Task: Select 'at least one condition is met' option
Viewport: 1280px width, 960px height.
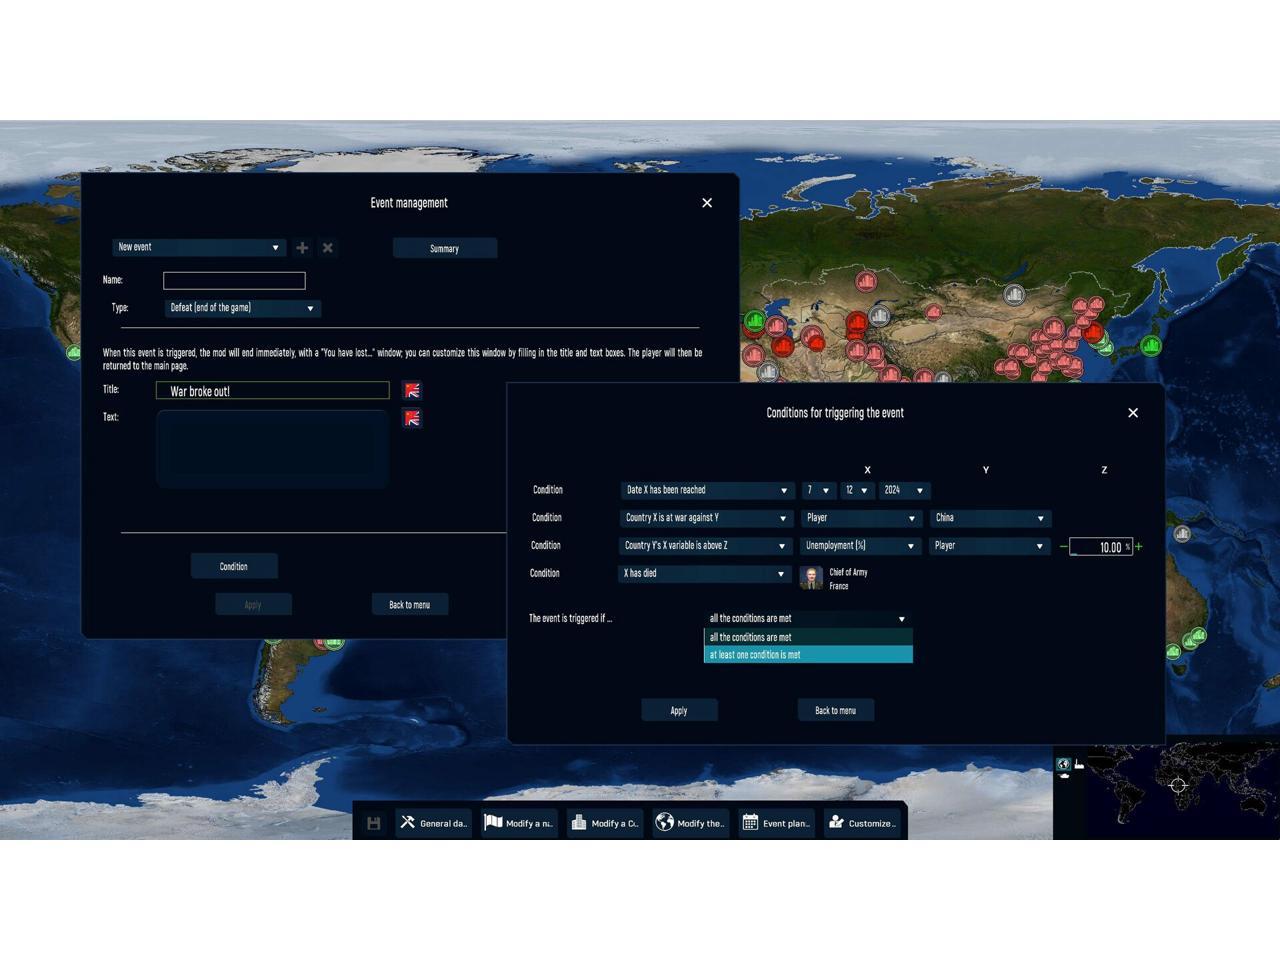Action: (808, 655)
